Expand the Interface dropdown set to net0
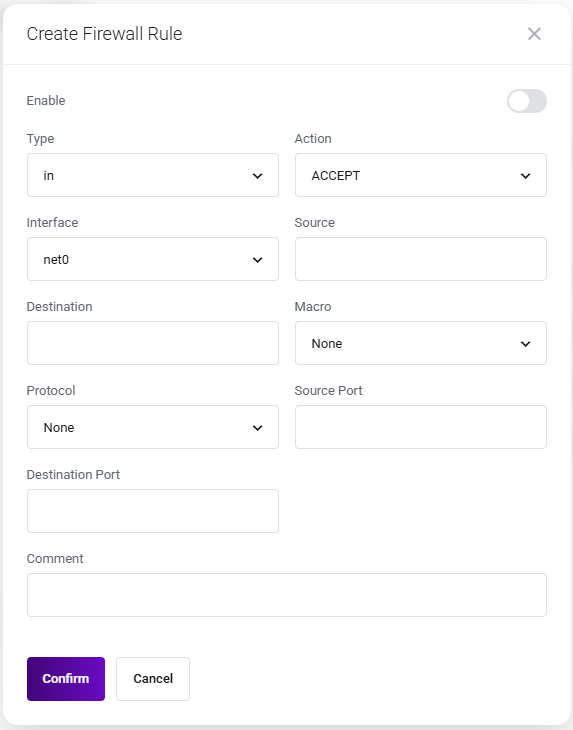573x730 pixels. (x=153, y=259)
